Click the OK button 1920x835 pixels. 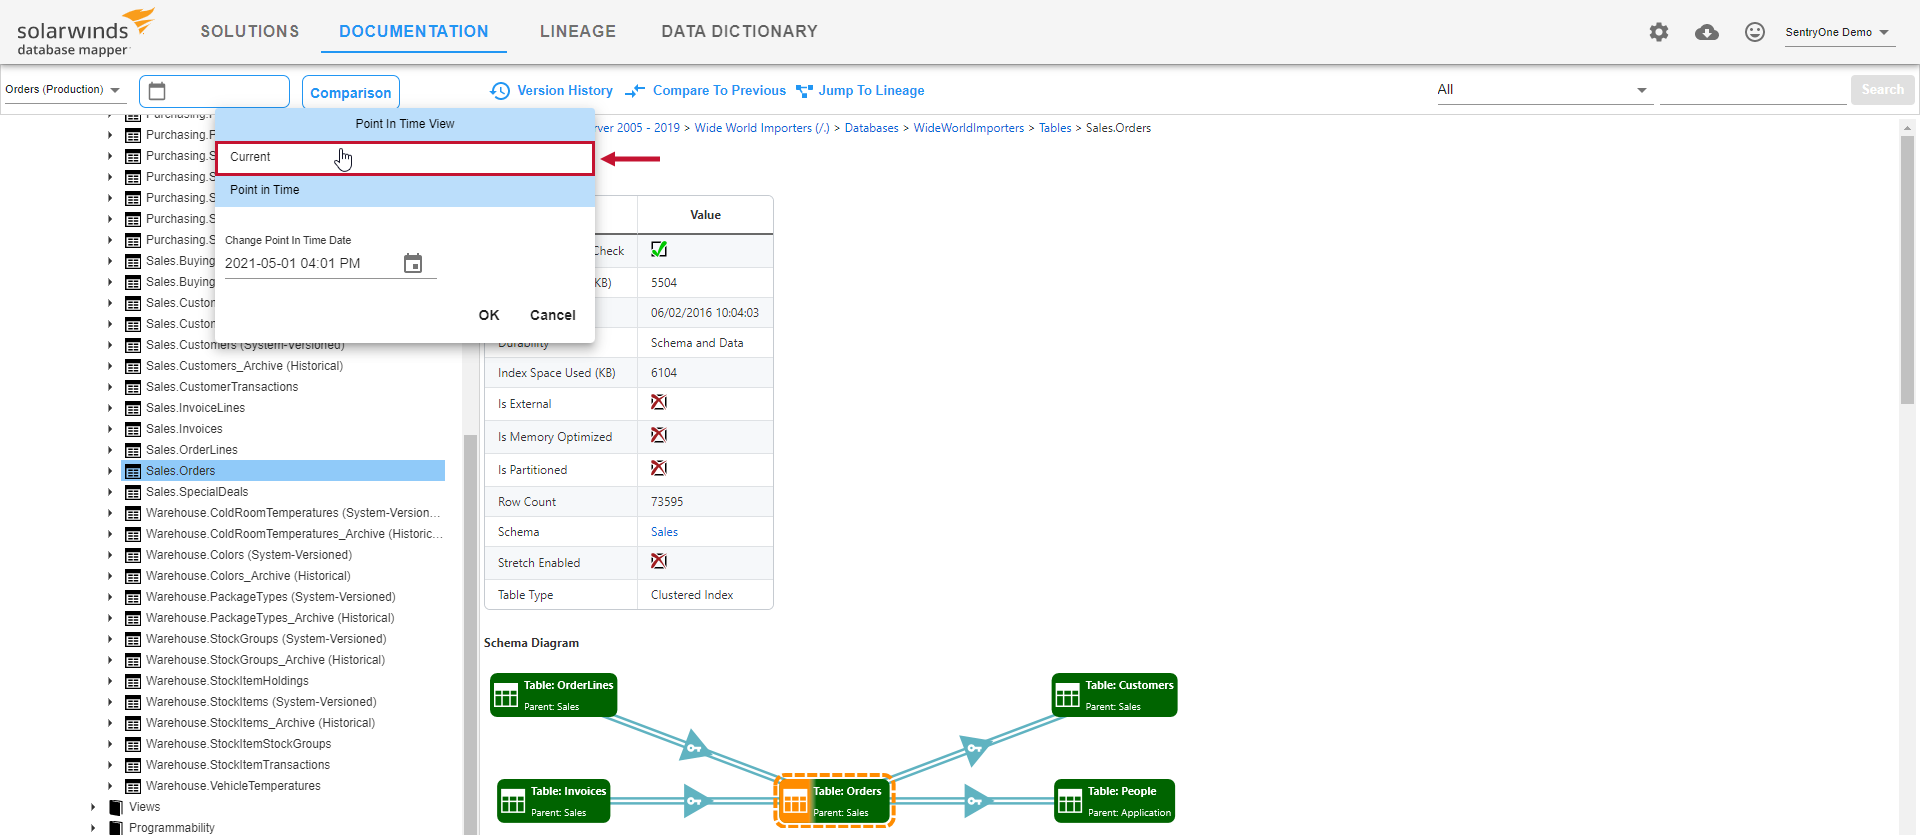(x=489, y=315)
